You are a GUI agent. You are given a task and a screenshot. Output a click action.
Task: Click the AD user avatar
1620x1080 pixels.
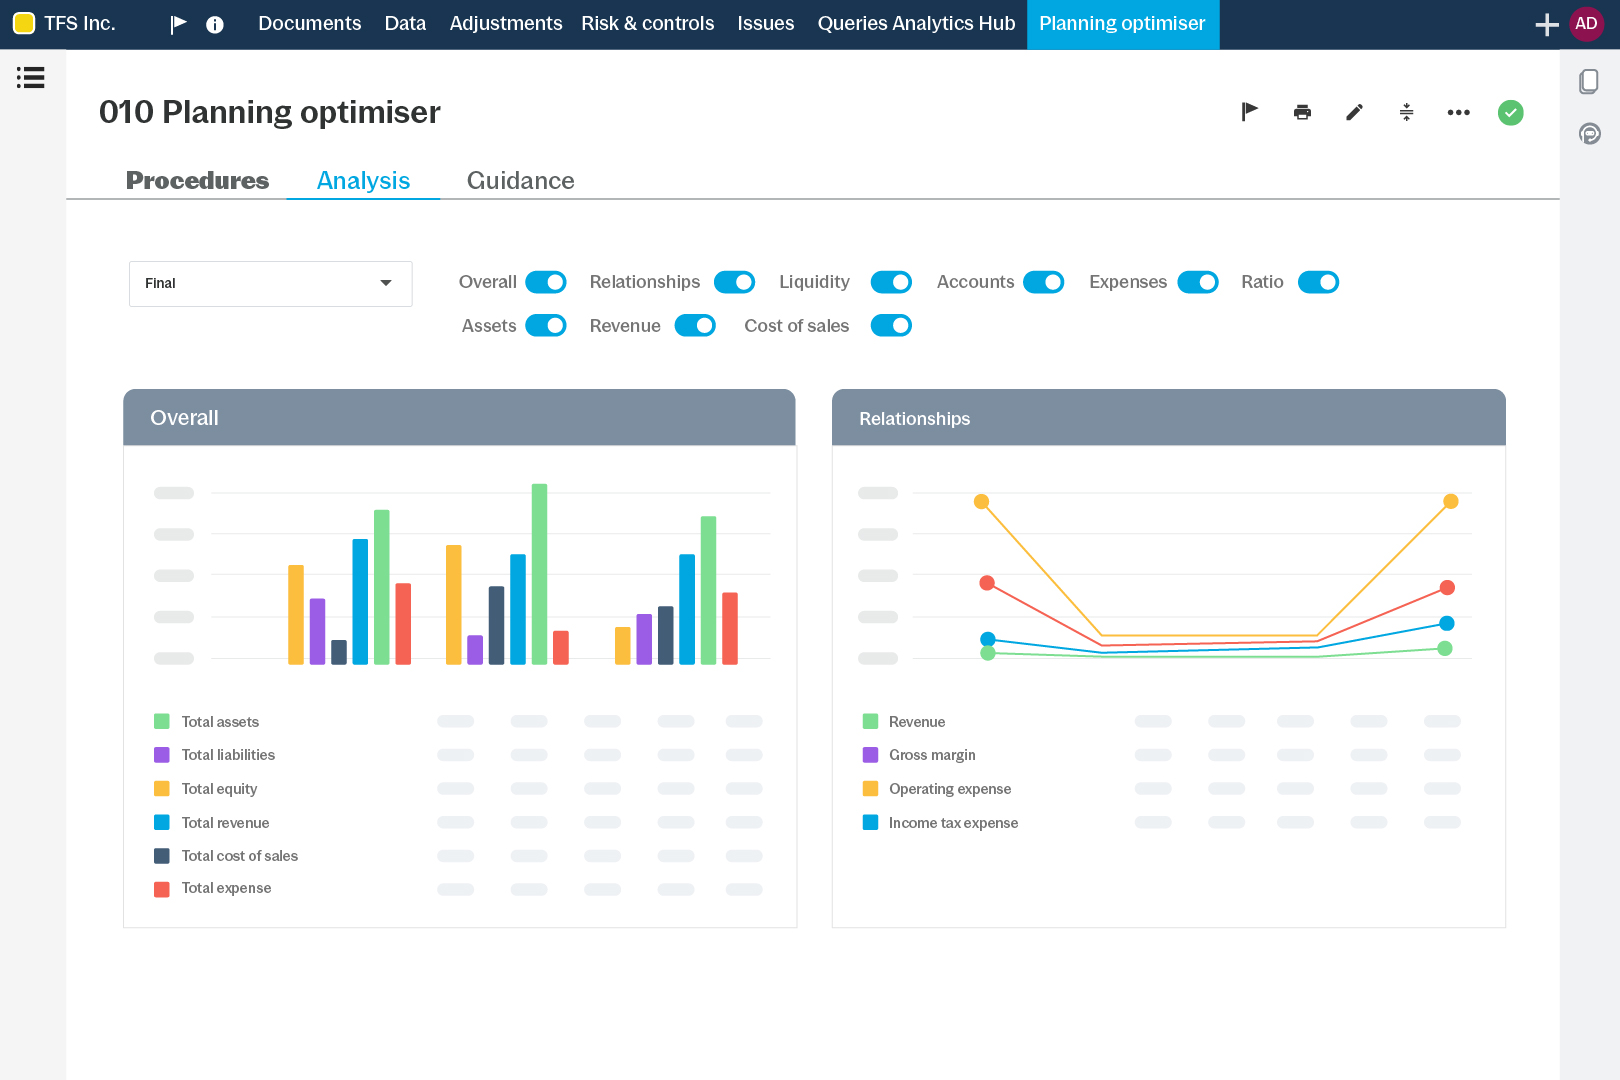1586,23
